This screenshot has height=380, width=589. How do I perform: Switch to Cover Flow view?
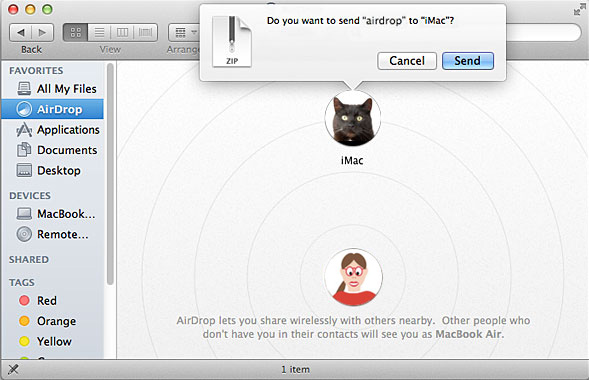(x=145, y=33)
